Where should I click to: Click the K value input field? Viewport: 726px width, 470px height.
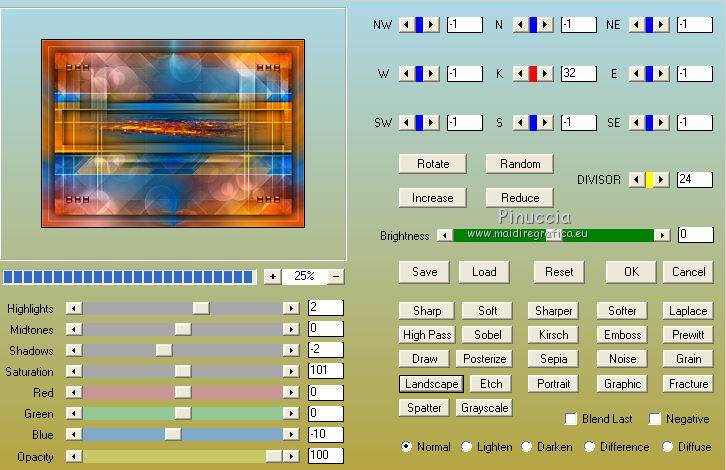pos(579,74)
